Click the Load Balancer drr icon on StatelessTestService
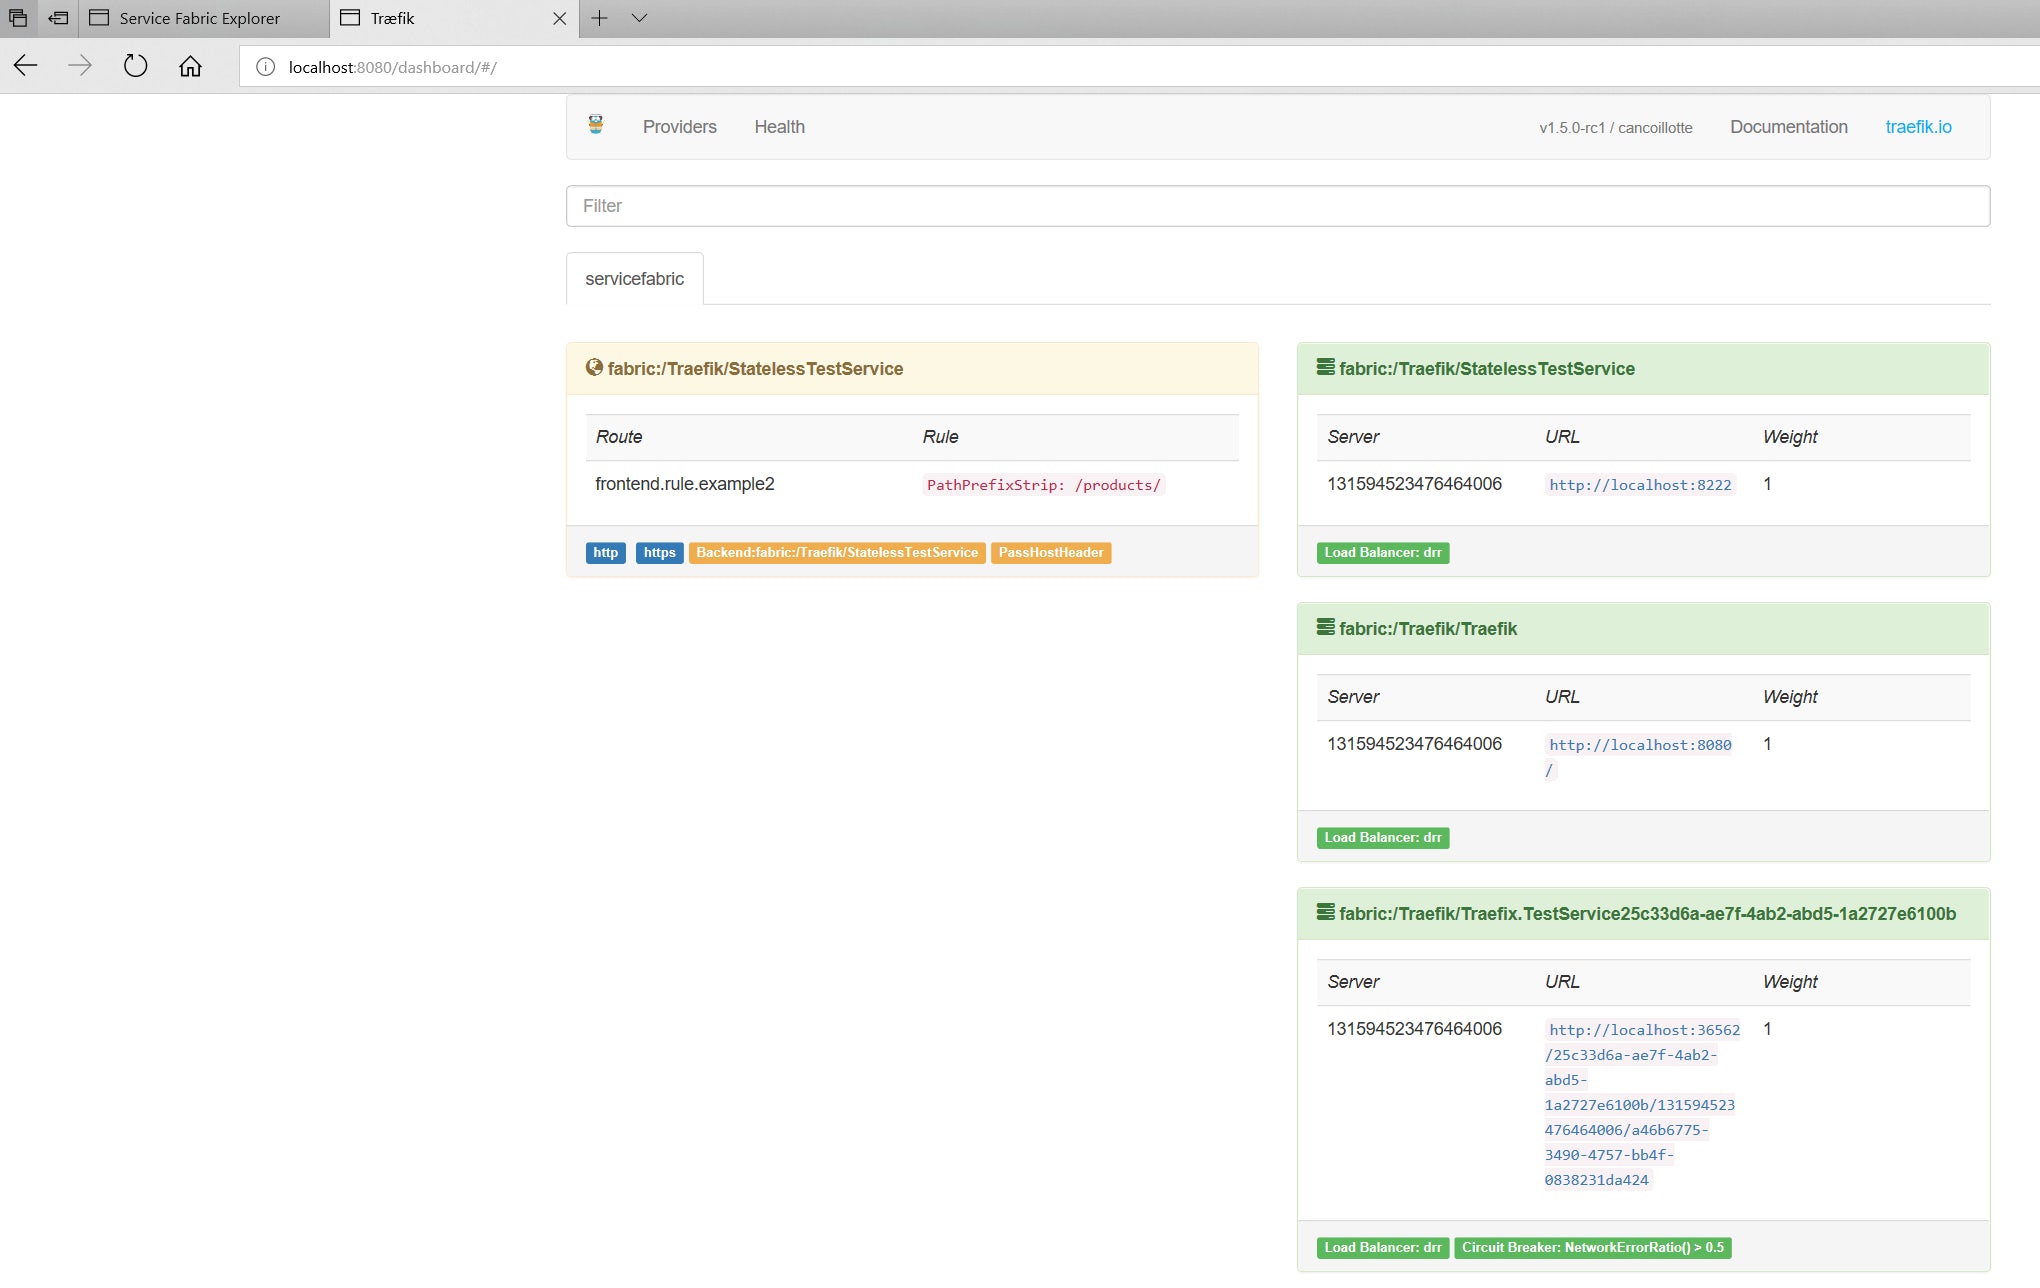Image resolution: width=2040 pixels, height=1288 pixels. [x=1383, y=552]
